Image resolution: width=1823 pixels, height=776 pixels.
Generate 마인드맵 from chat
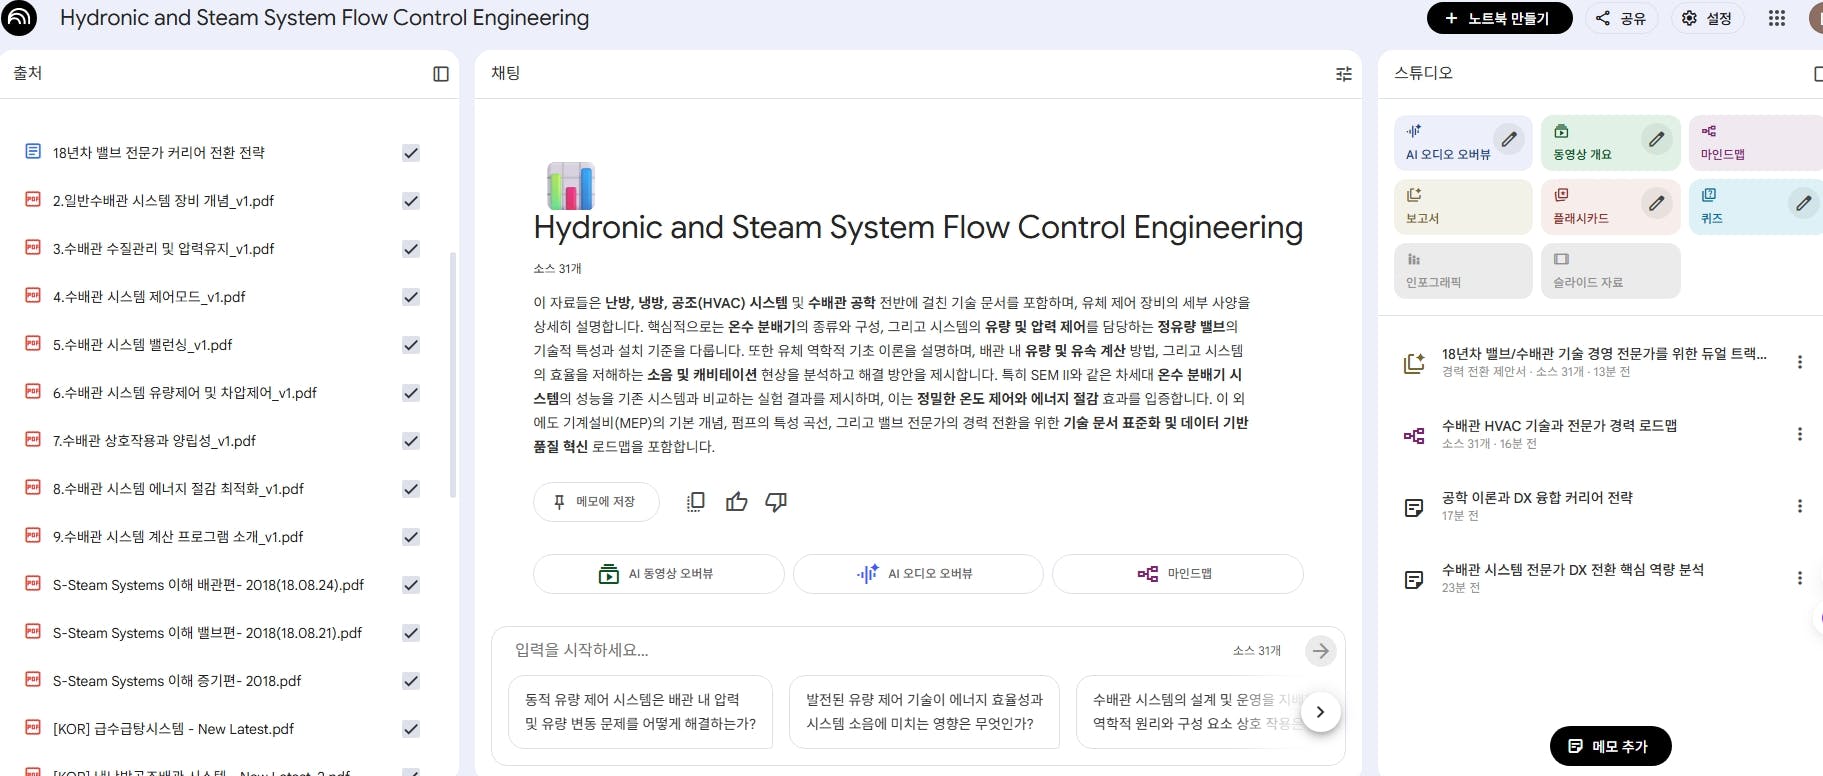1177,574
